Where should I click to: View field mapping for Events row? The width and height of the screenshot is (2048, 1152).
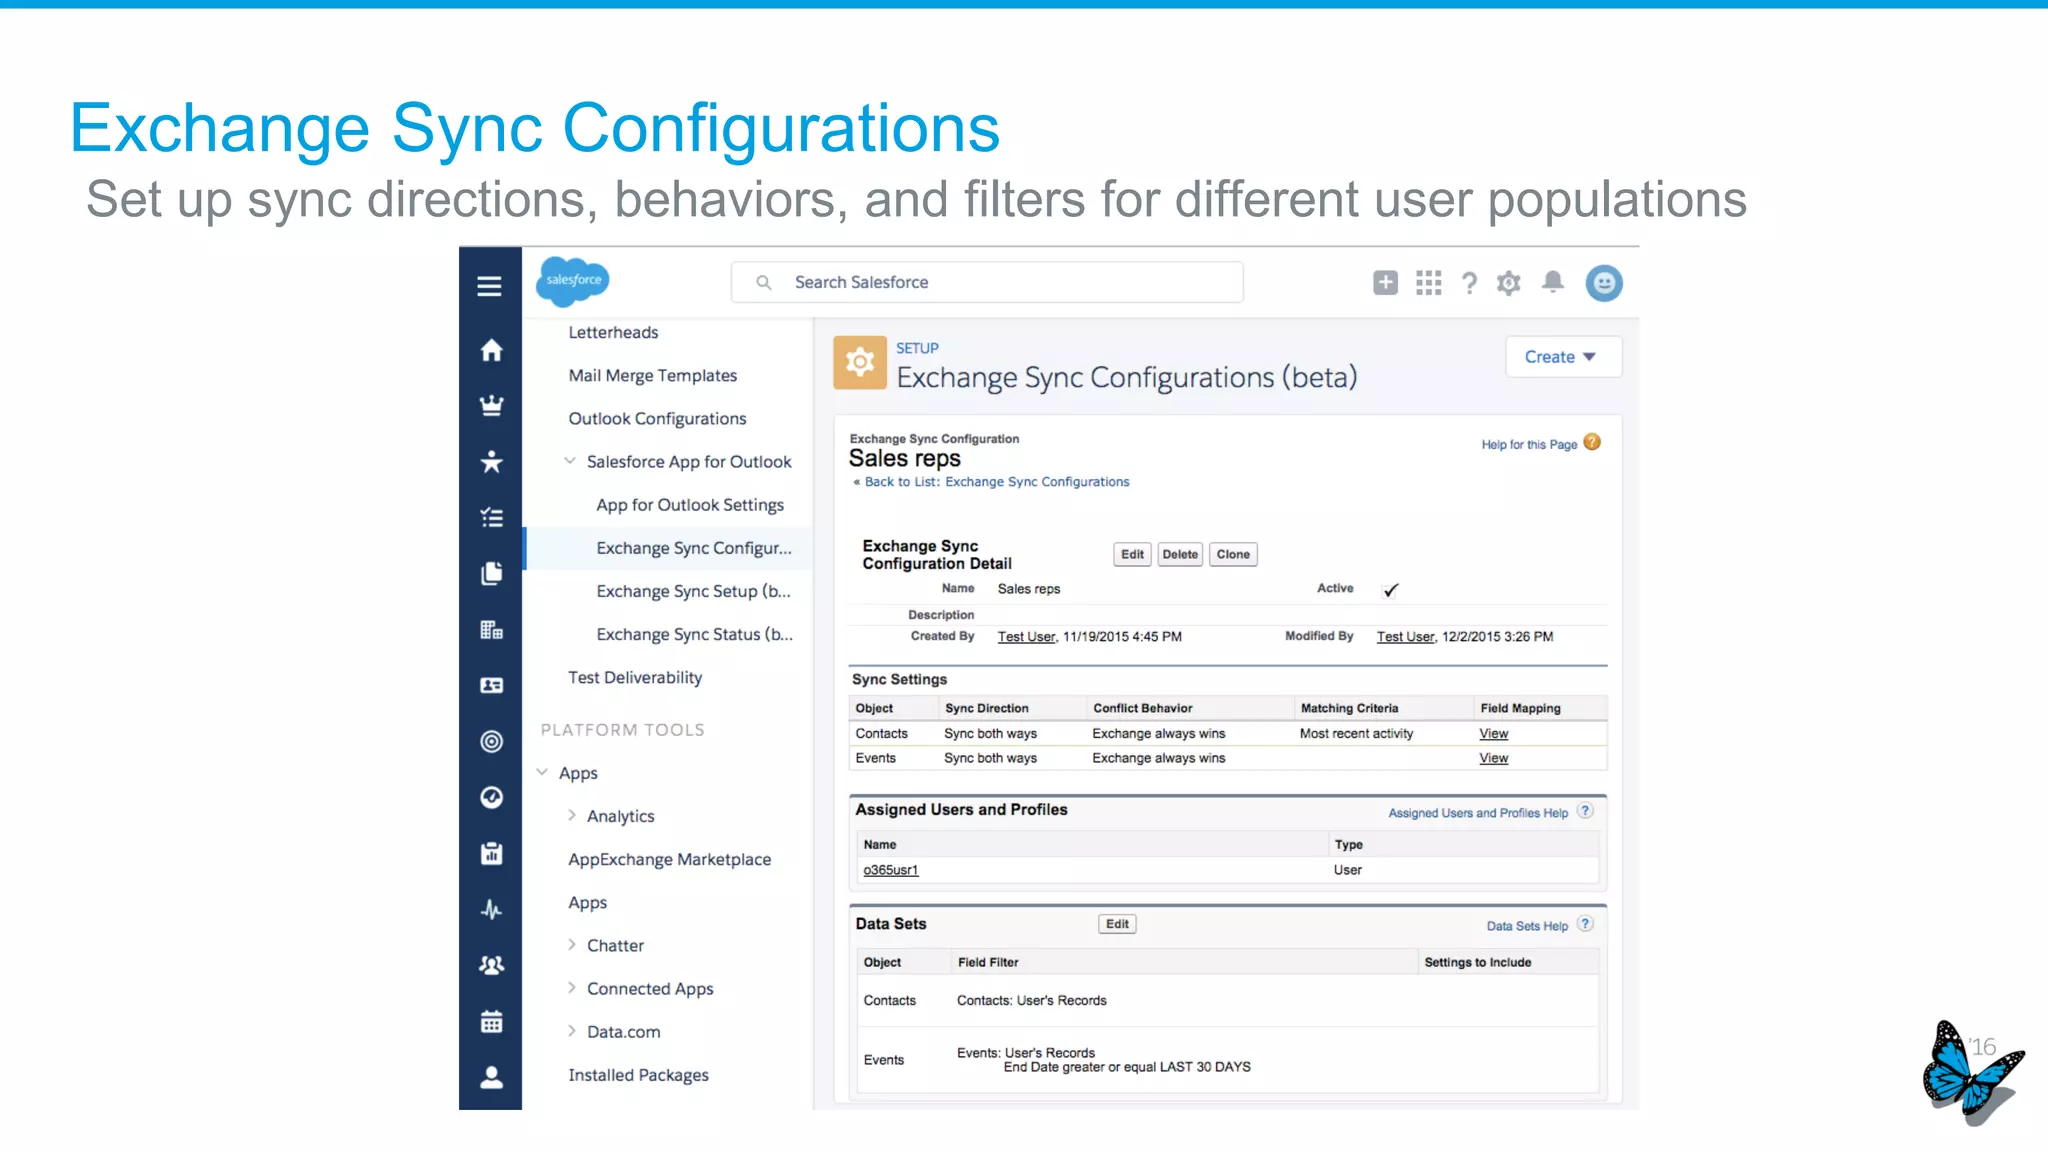[x=1493, y=758]
